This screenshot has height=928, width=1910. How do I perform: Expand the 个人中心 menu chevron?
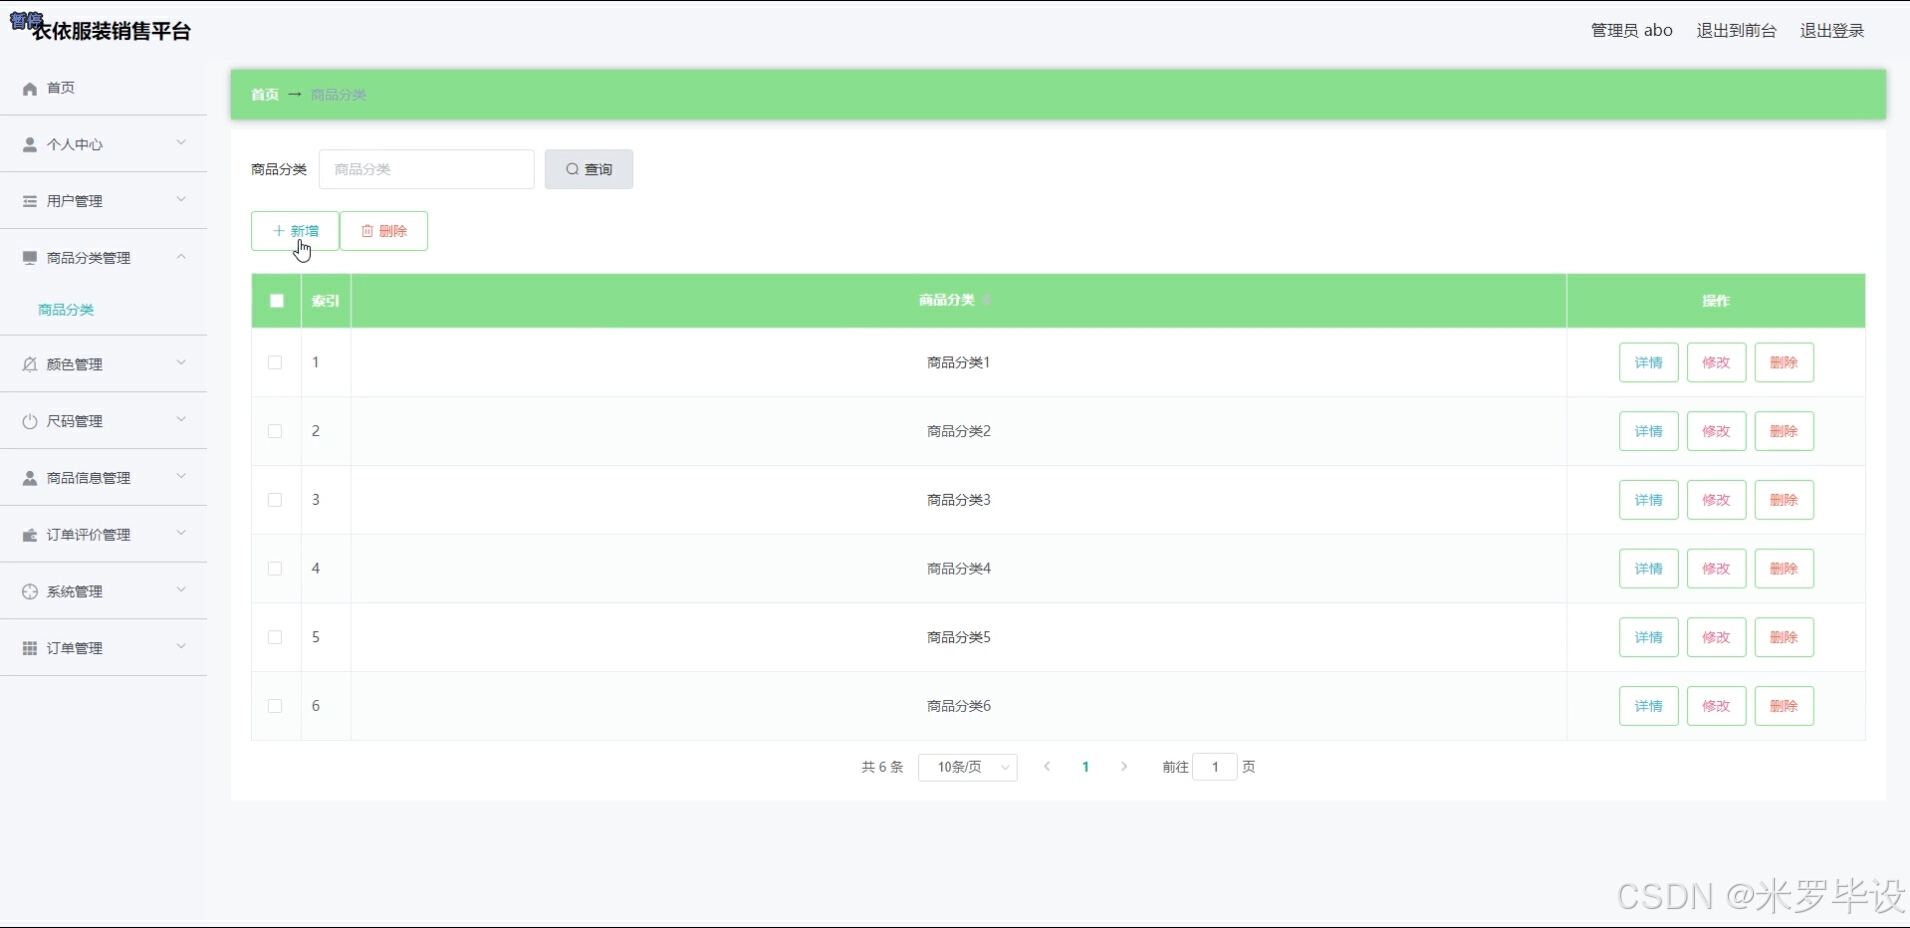pyautogui.click(x=181, y=143)
